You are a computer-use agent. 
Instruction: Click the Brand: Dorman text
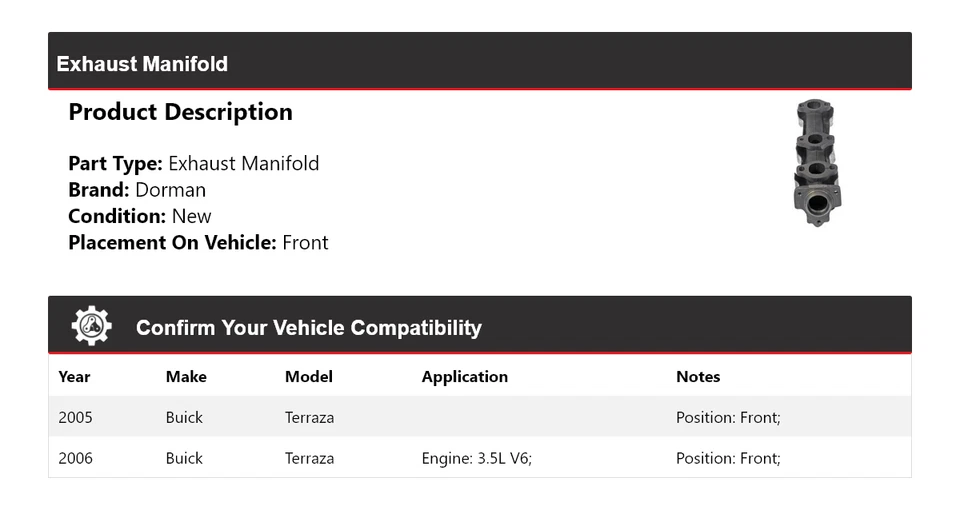click(x=137, y=190)
